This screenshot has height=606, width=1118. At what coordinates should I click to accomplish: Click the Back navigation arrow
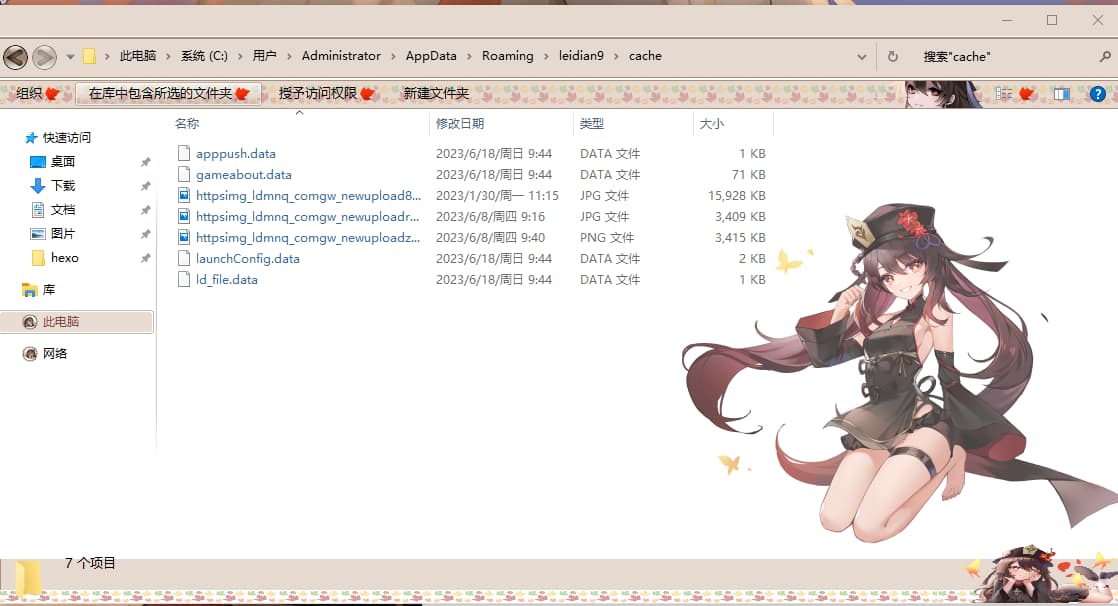click(16, 57)
